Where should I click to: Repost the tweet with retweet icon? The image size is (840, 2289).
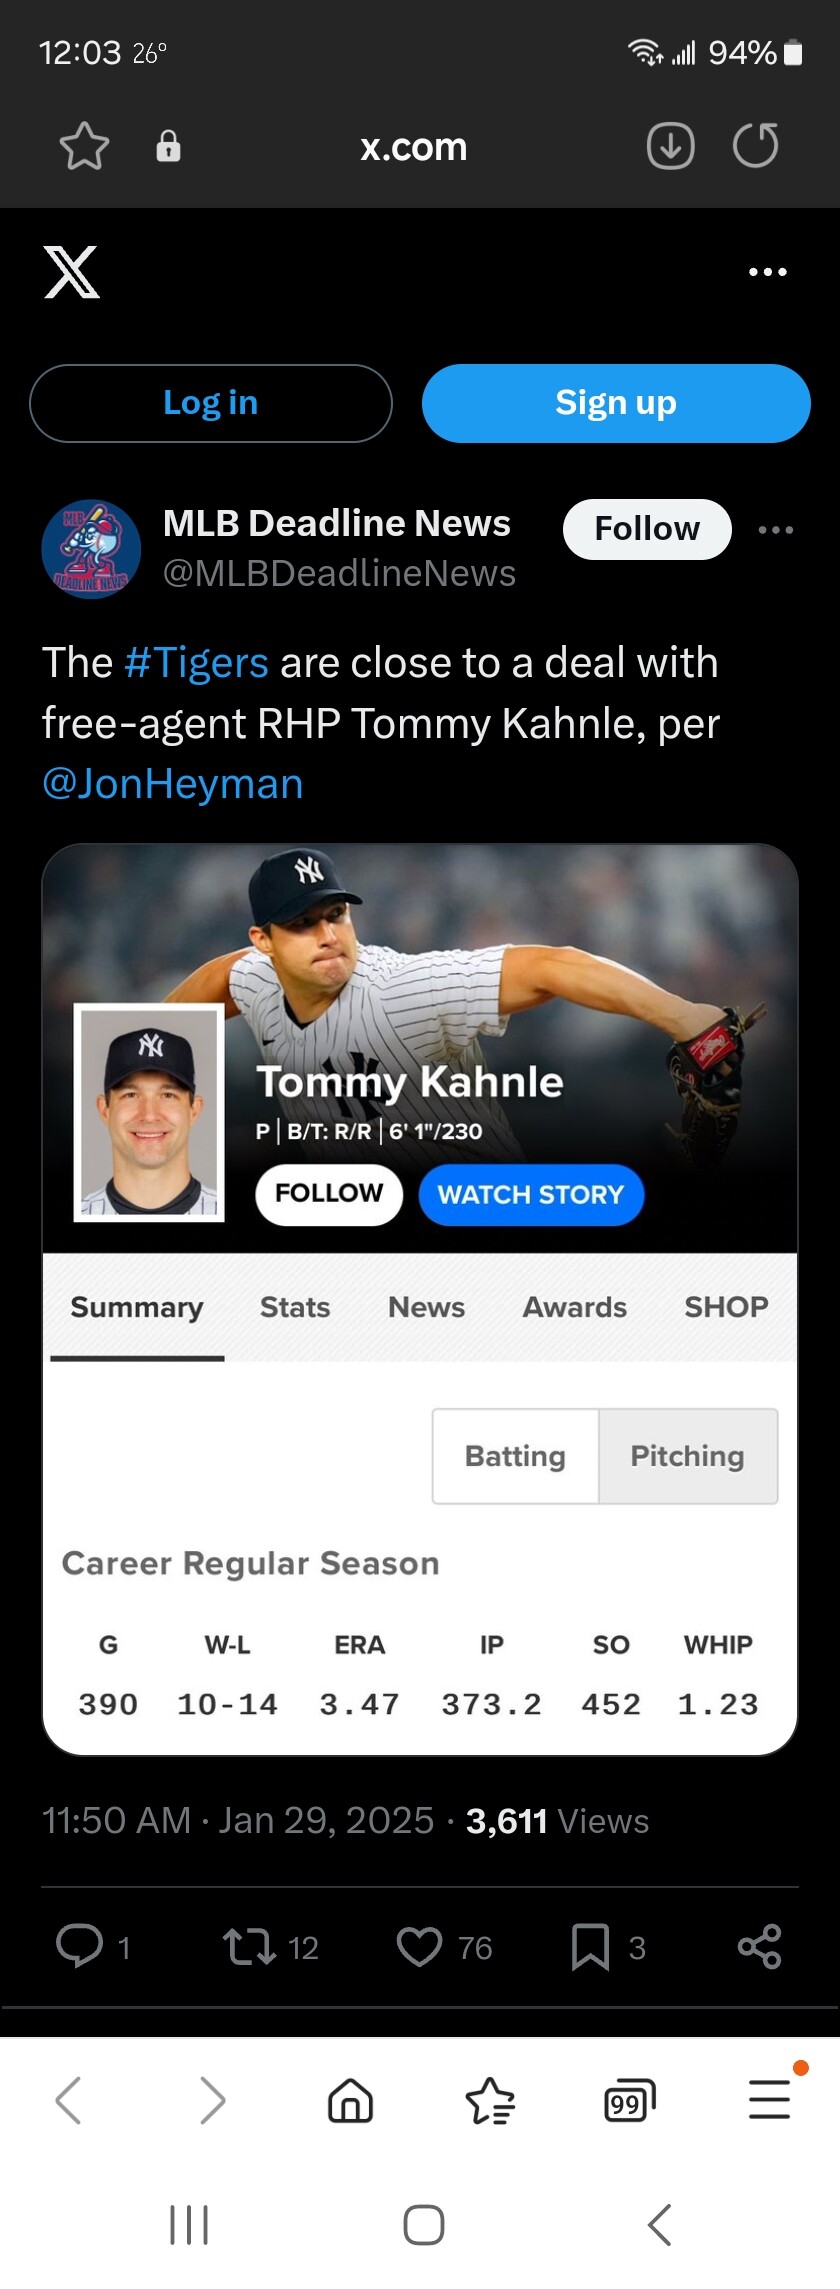[x=249, y=1946]
